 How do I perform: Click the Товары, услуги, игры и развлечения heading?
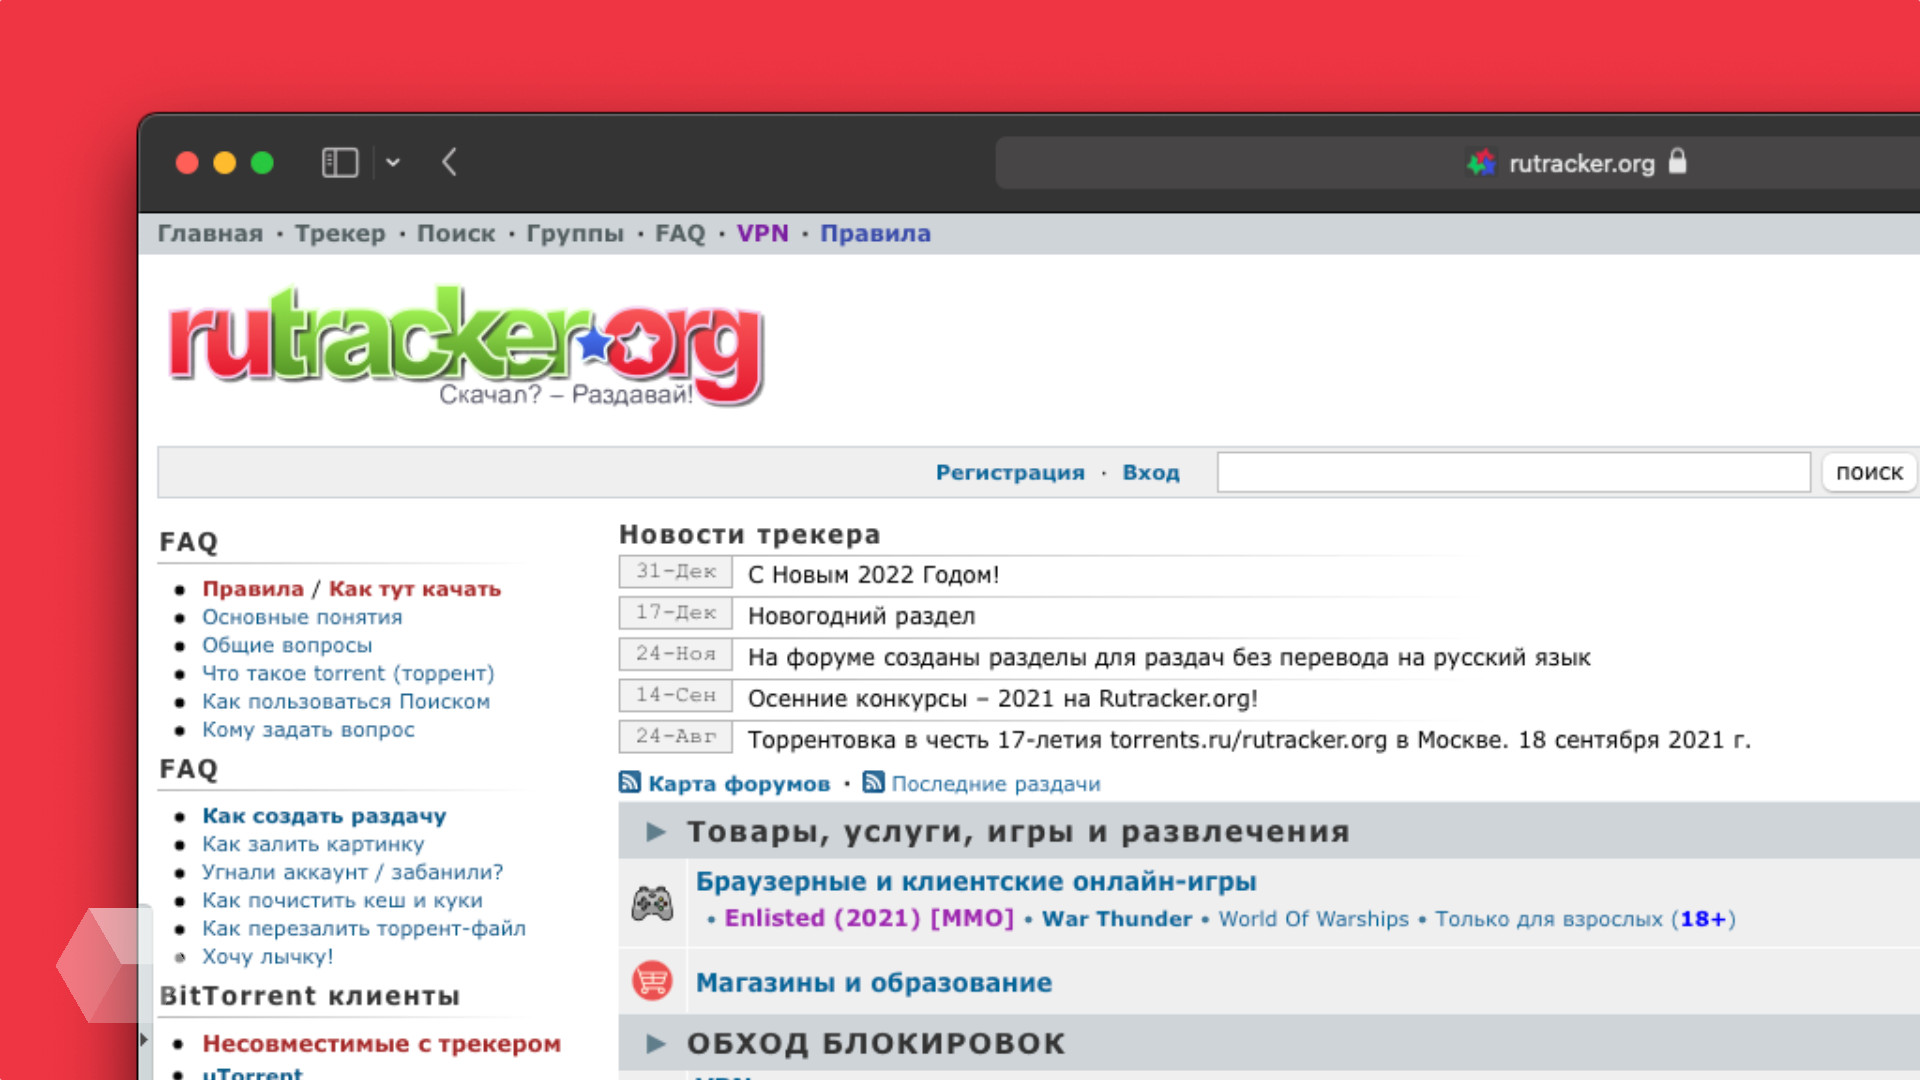pyautogui.click(x=1018, y=832)
